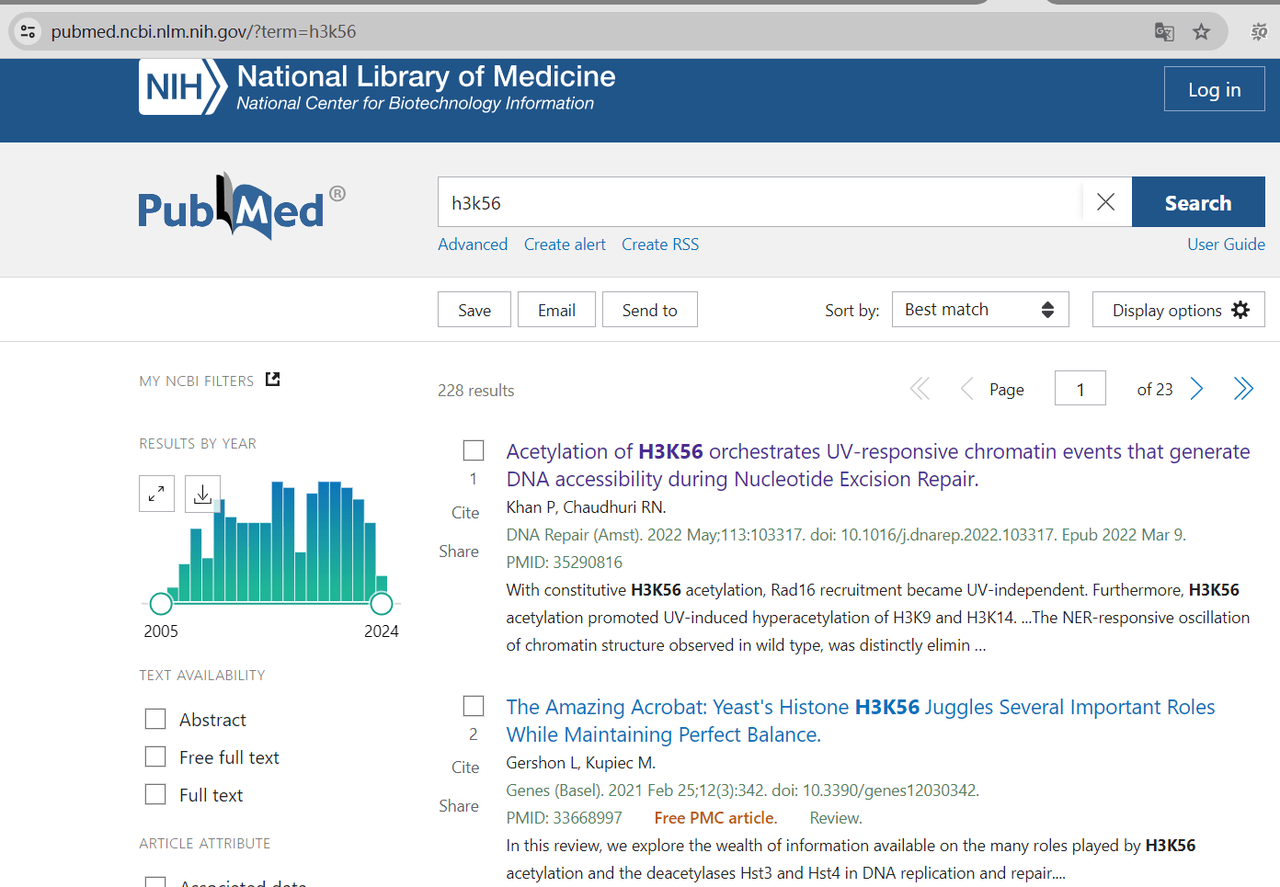Image resolution: width=1280 pixels, height=887 pixels.
Task: Jump to the last results page with double chevron
Action: point(1243,388)
